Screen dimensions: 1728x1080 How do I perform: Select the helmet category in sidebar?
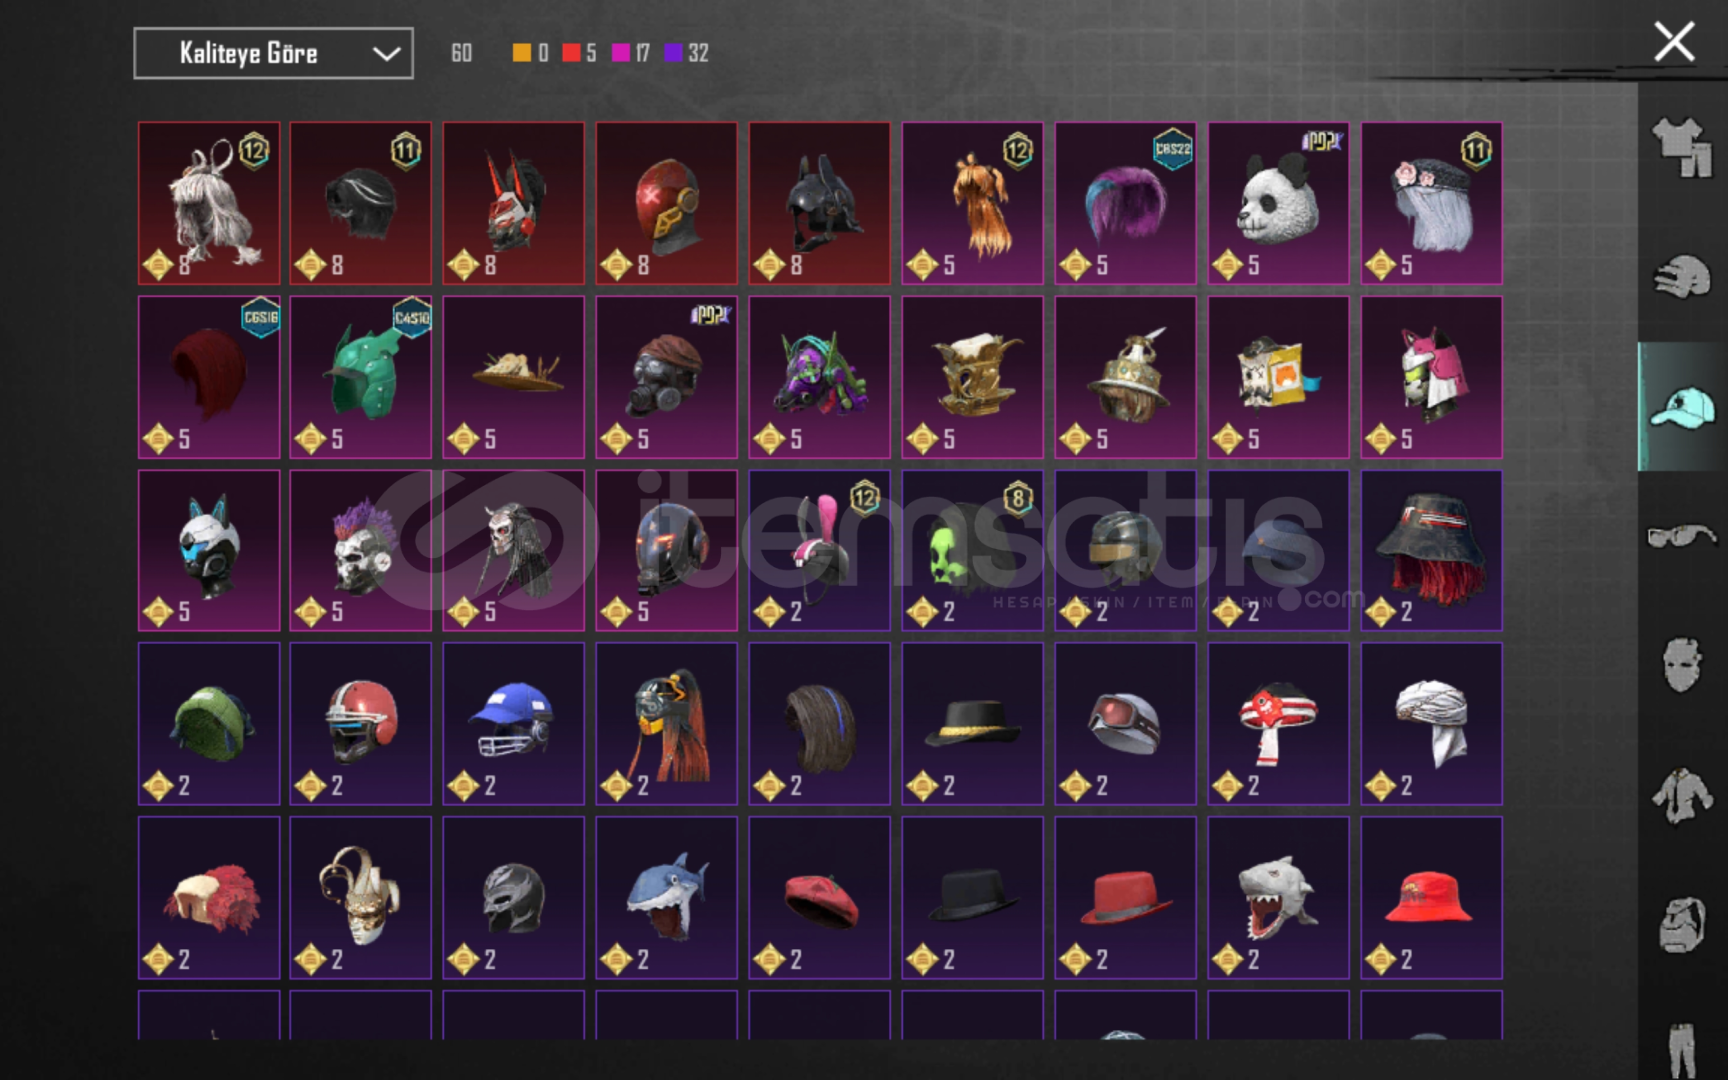(x=1682, y=276)
